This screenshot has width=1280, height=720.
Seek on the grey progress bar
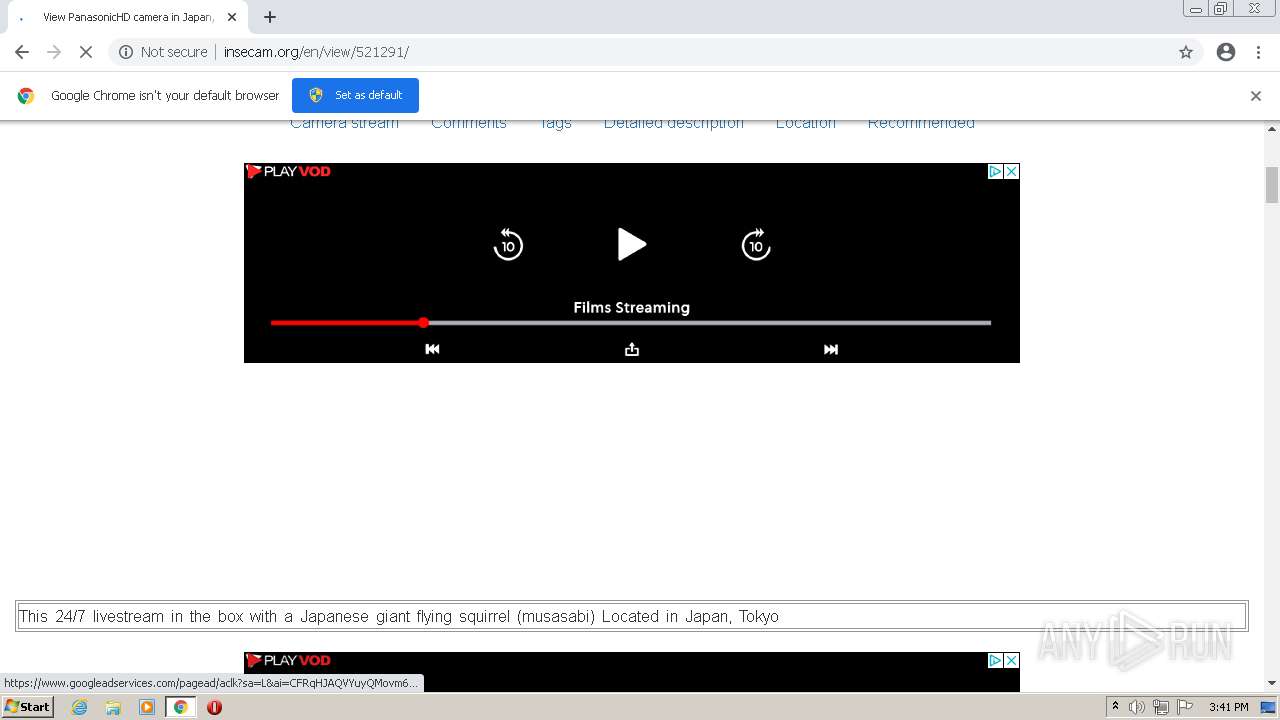pyautogui.click(x=710, y=322)
